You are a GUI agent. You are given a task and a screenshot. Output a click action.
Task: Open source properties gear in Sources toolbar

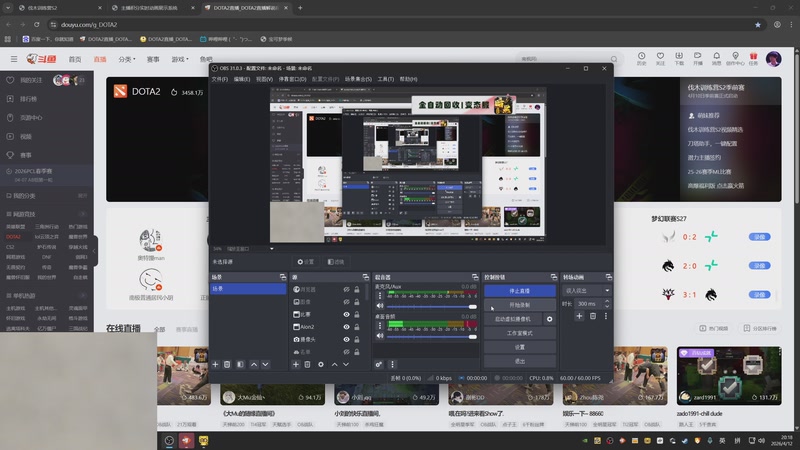tap(321, 364)
